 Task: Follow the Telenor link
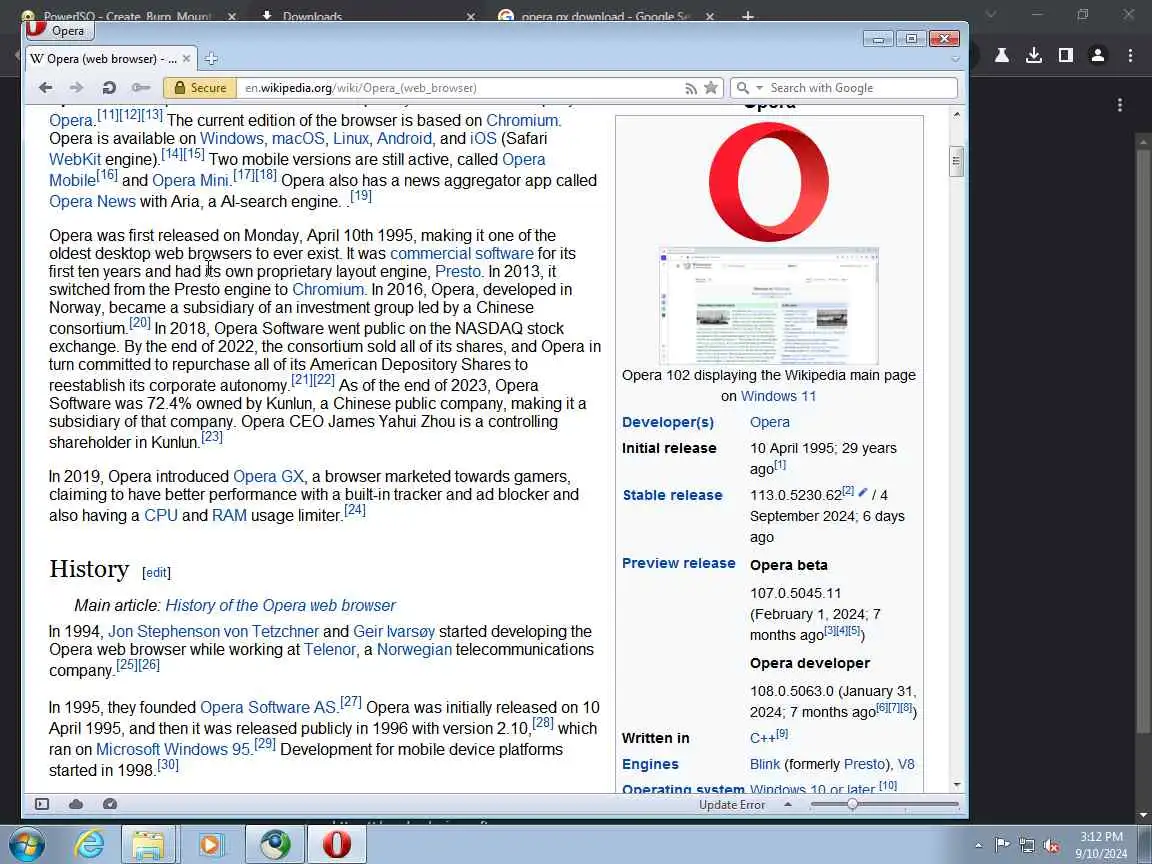click(x=330, y=649)
